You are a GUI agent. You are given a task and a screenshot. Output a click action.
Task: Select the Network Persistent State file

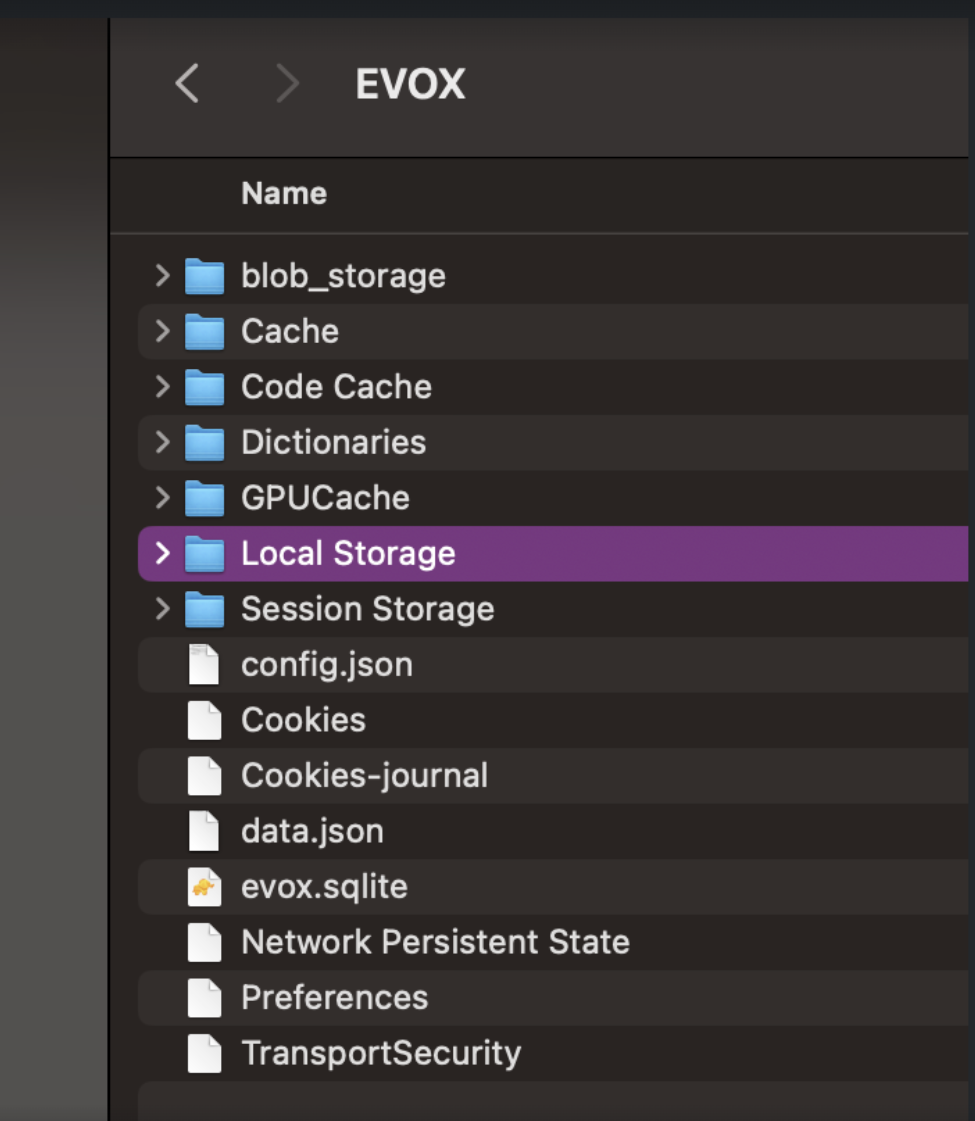pyautogui.click(x=435, y=942)
